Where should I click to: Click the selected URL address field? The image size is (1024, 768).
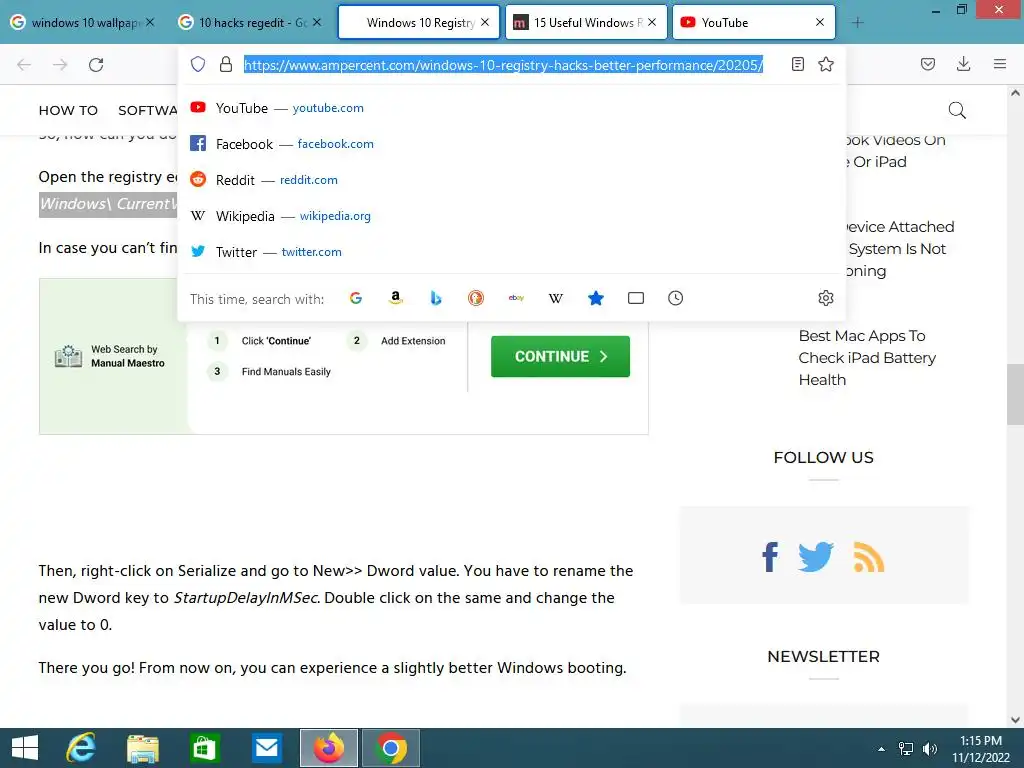[503, 65]
